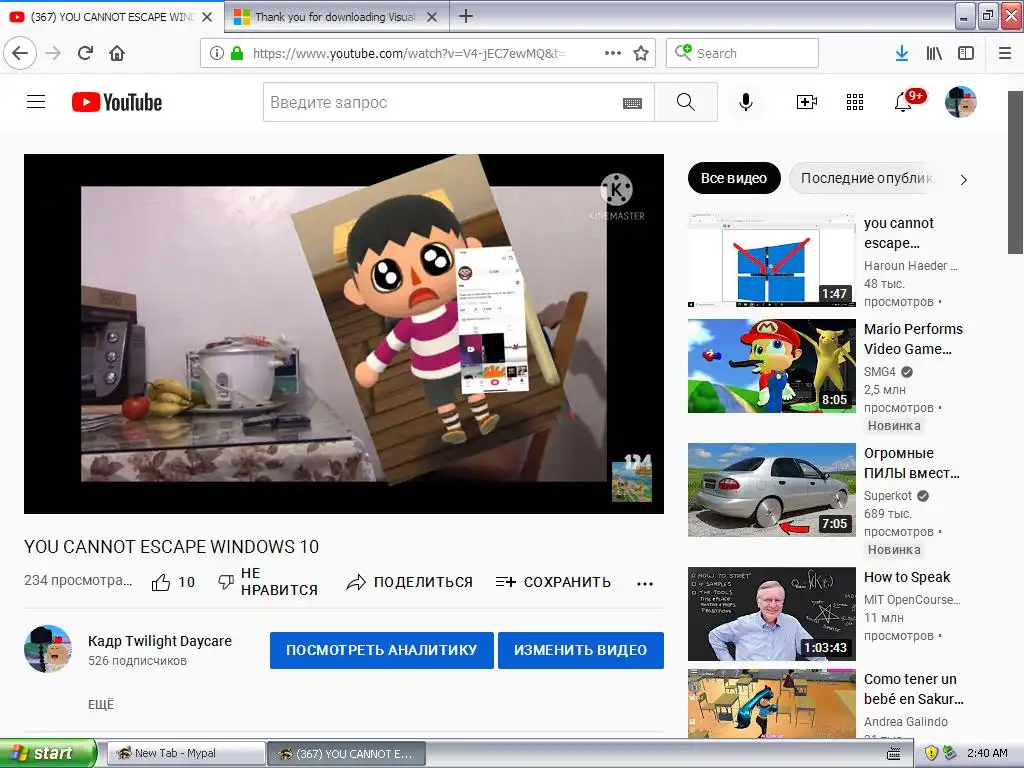Click Superkot channel name
Image resolution: width=1024 pixels, height=768 pixels.
(888, 496)
